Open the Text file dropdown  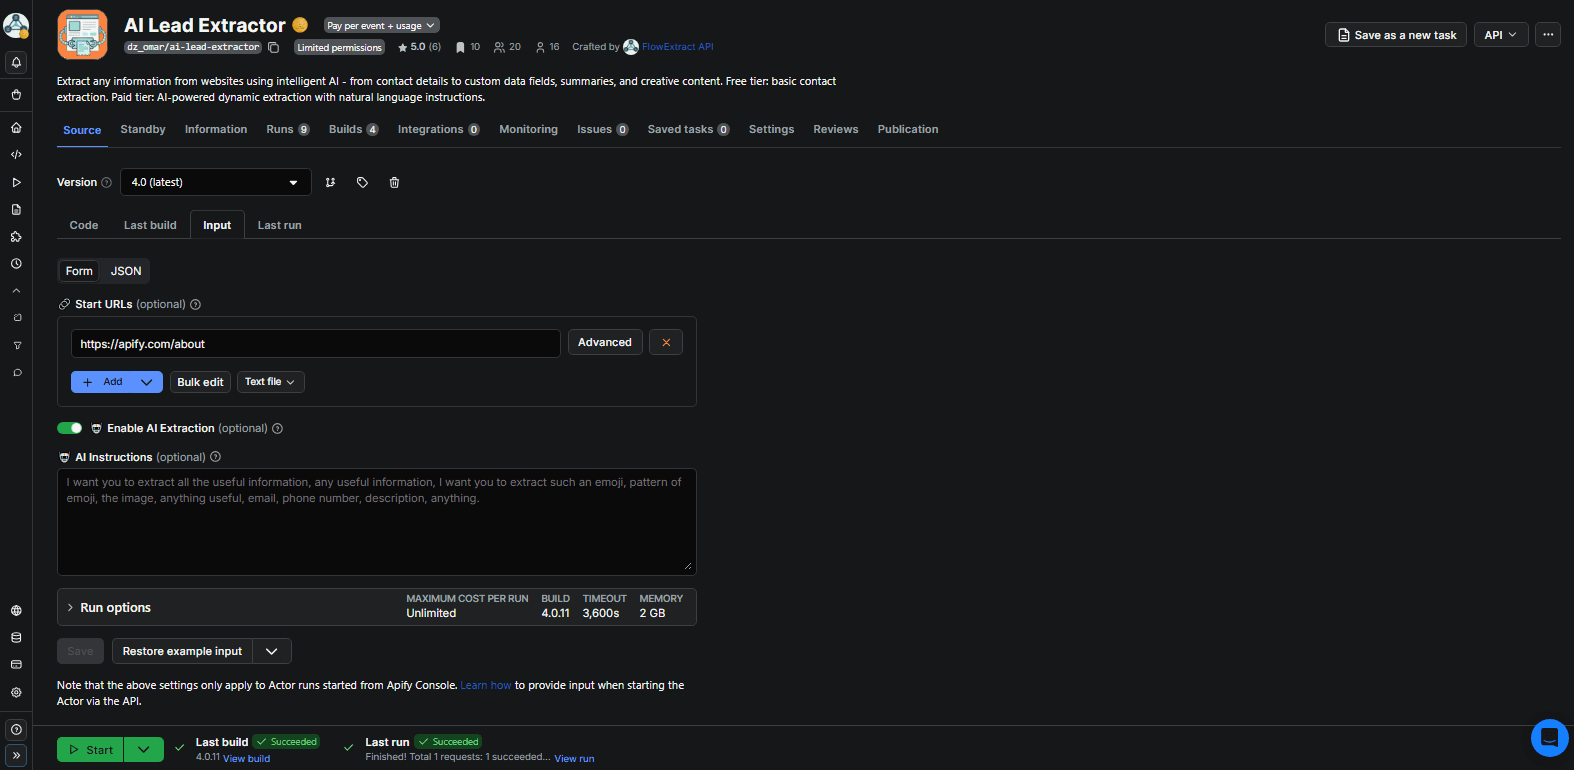tap(270, 382)
